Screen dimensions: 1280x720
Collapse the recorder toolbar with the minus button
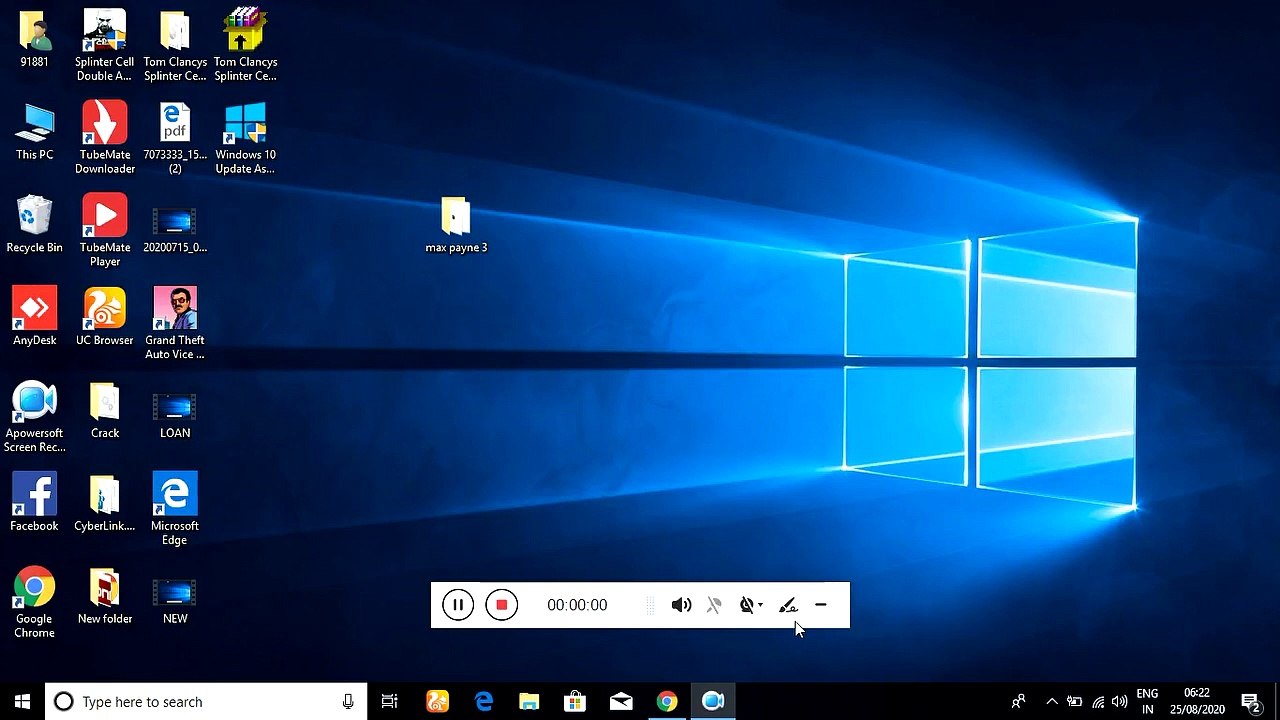[821, 605]
